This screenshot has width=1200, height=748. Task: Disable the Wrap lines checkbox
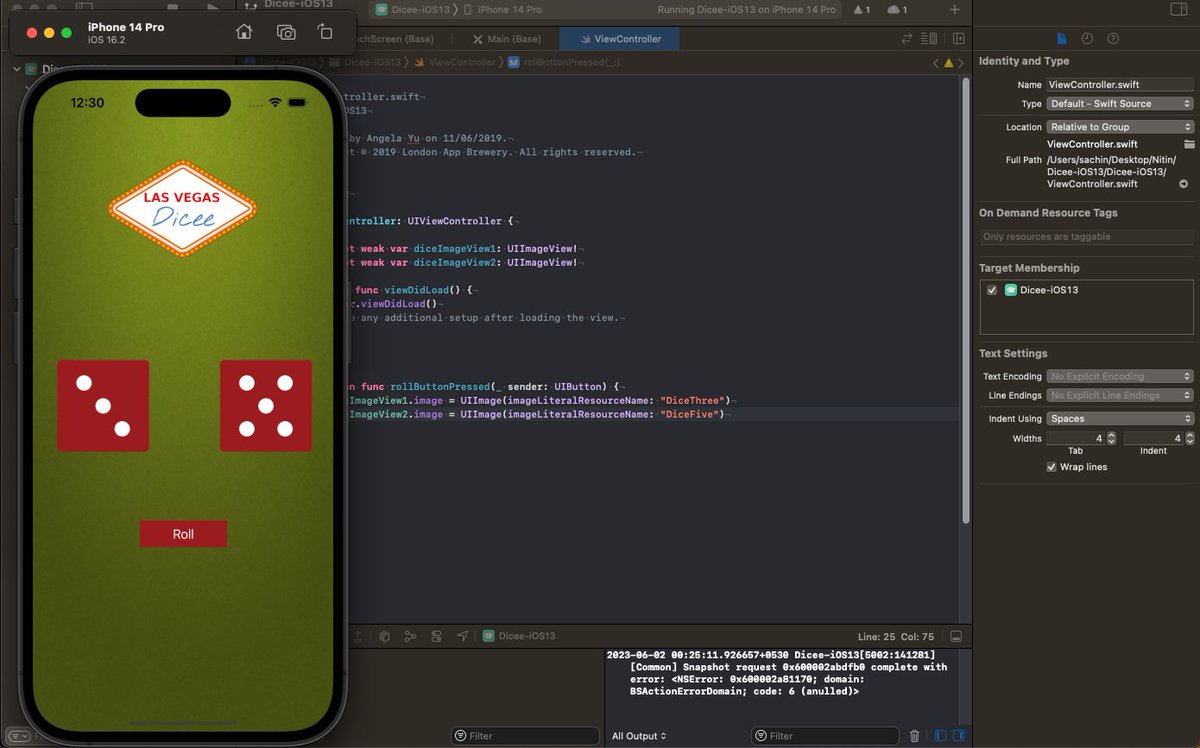point(1052,466)
